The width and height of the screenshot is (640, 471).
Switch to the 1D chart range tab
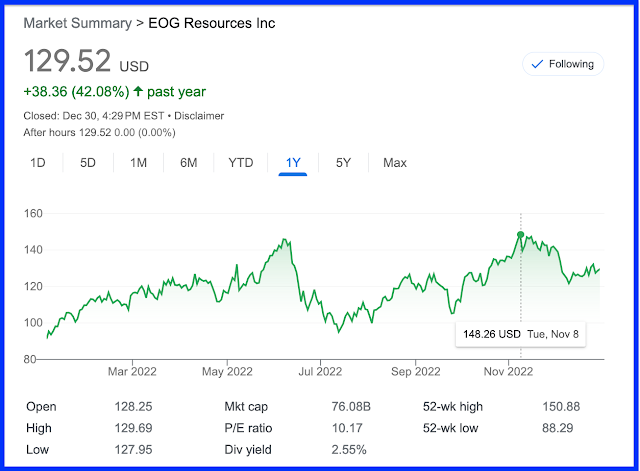tap(38, 163)
